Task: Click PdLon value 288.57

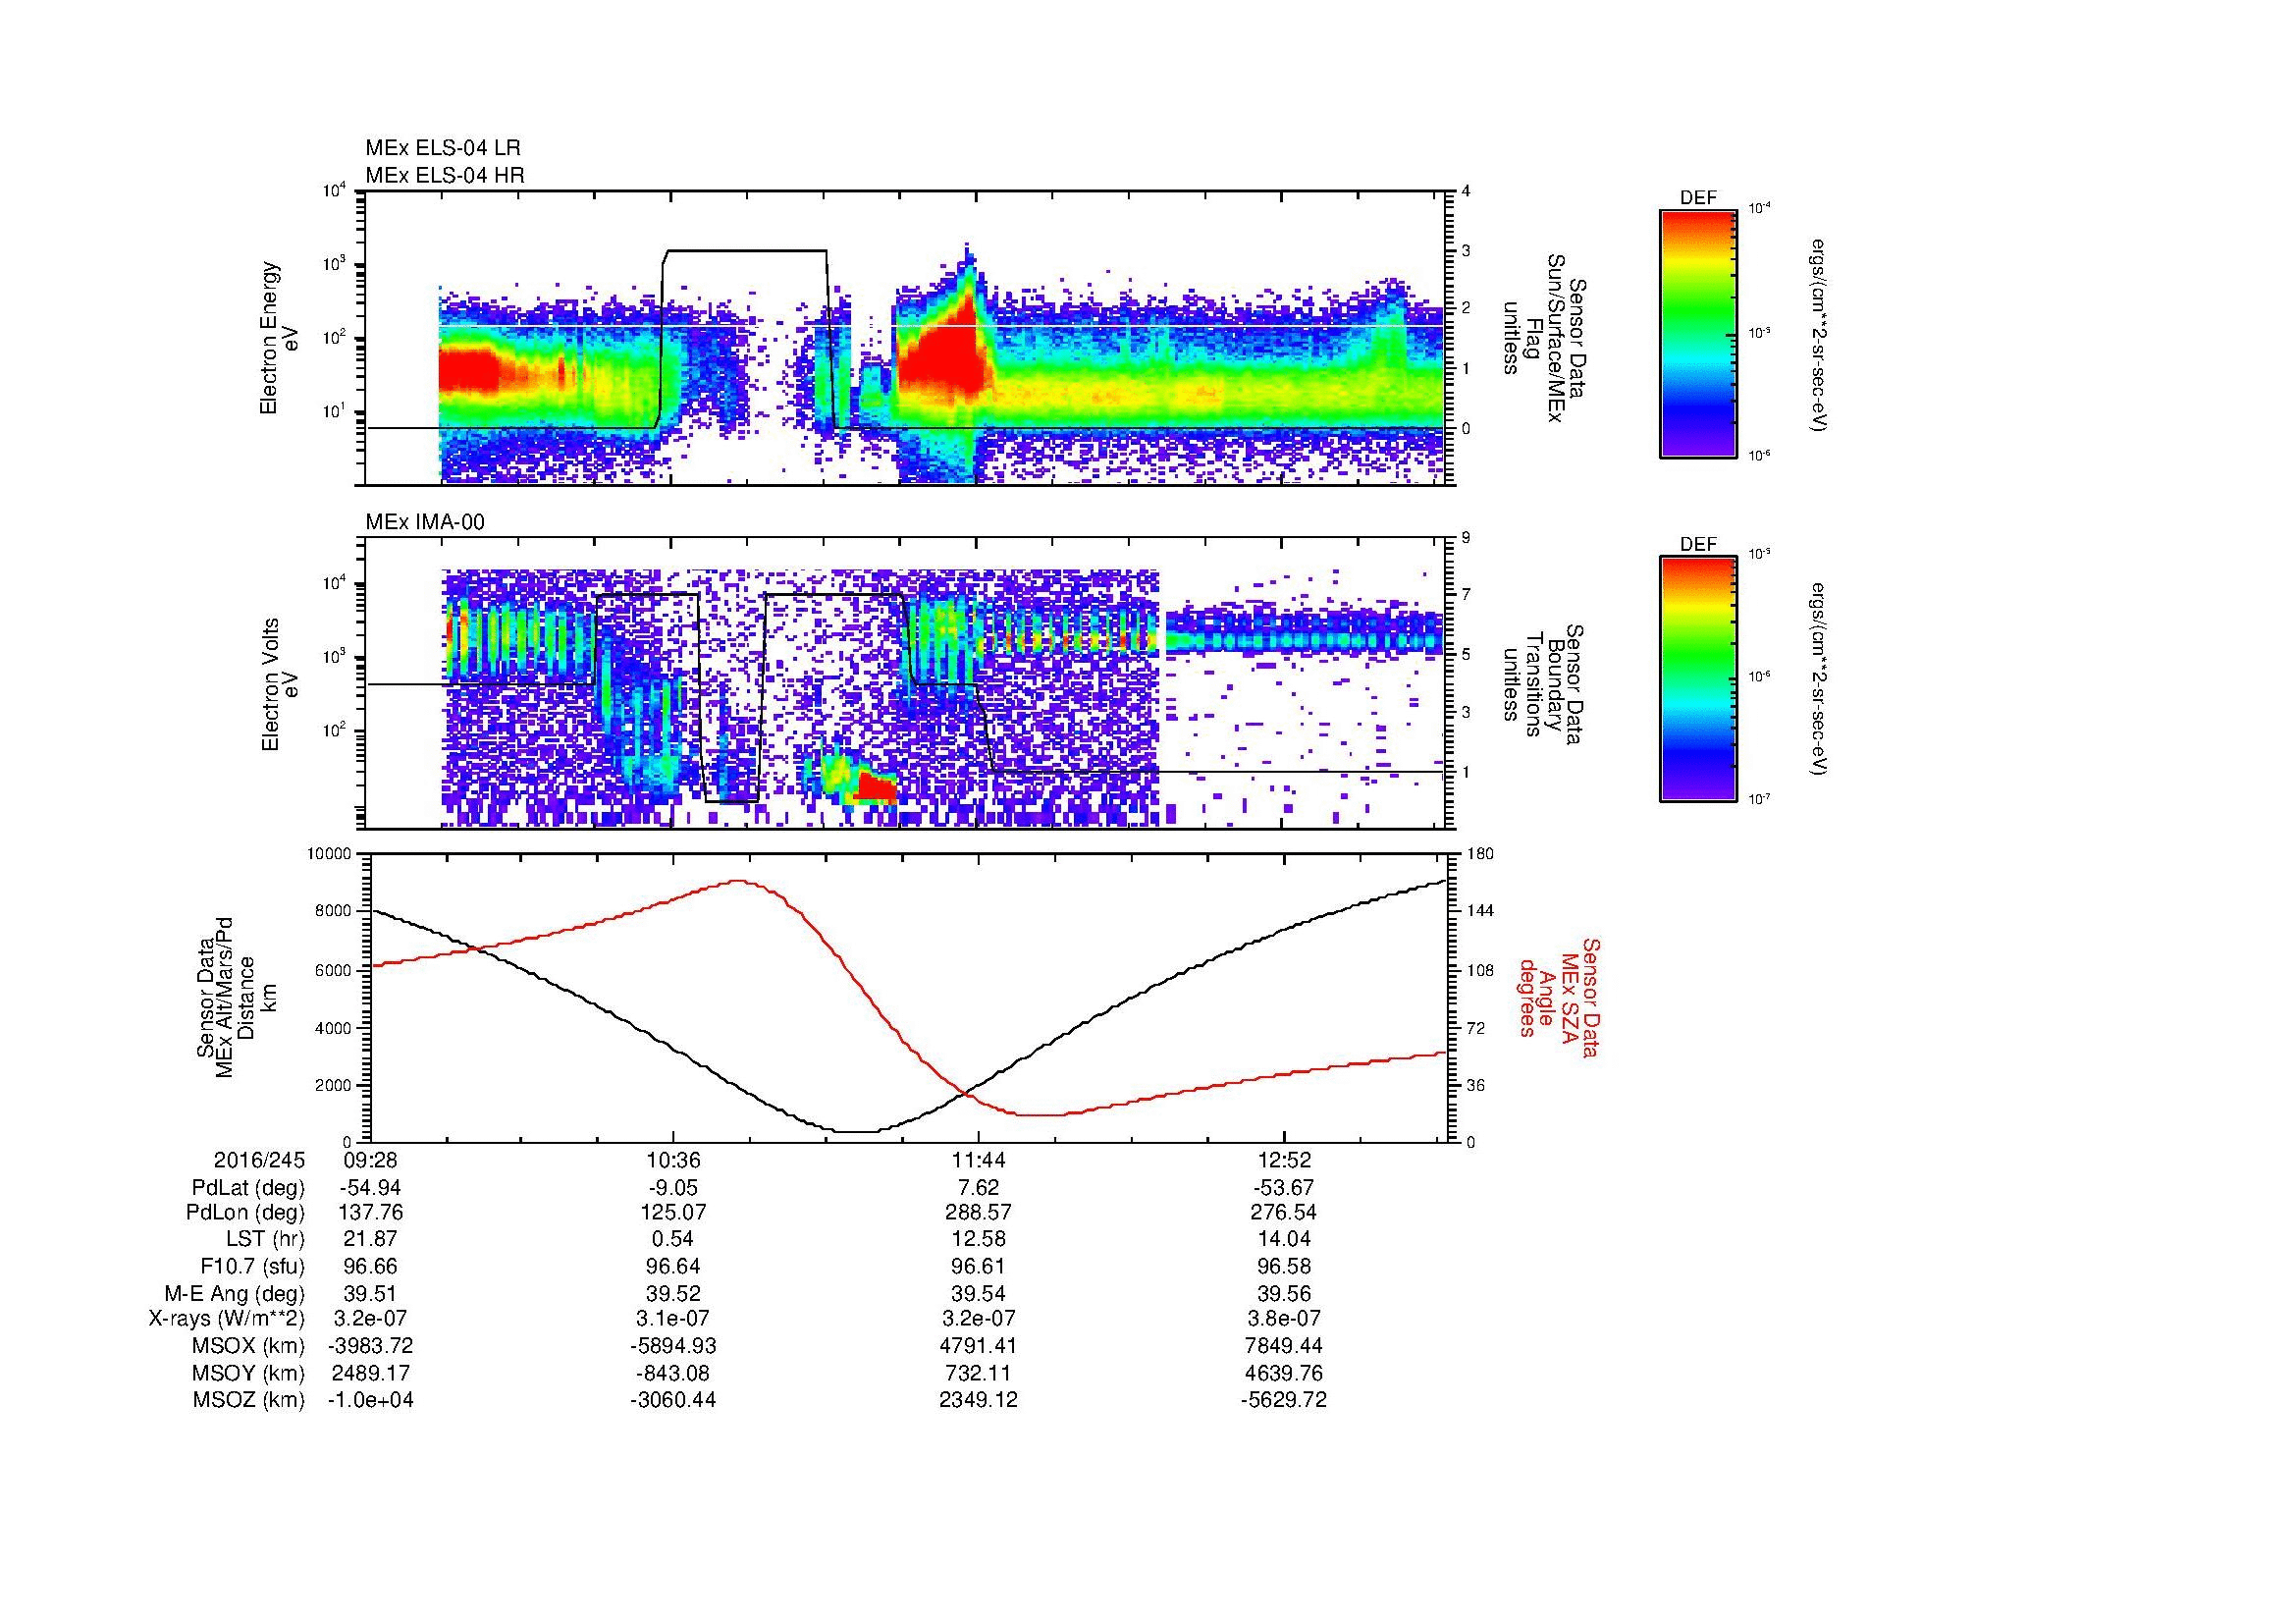Action: [979, 1213]
